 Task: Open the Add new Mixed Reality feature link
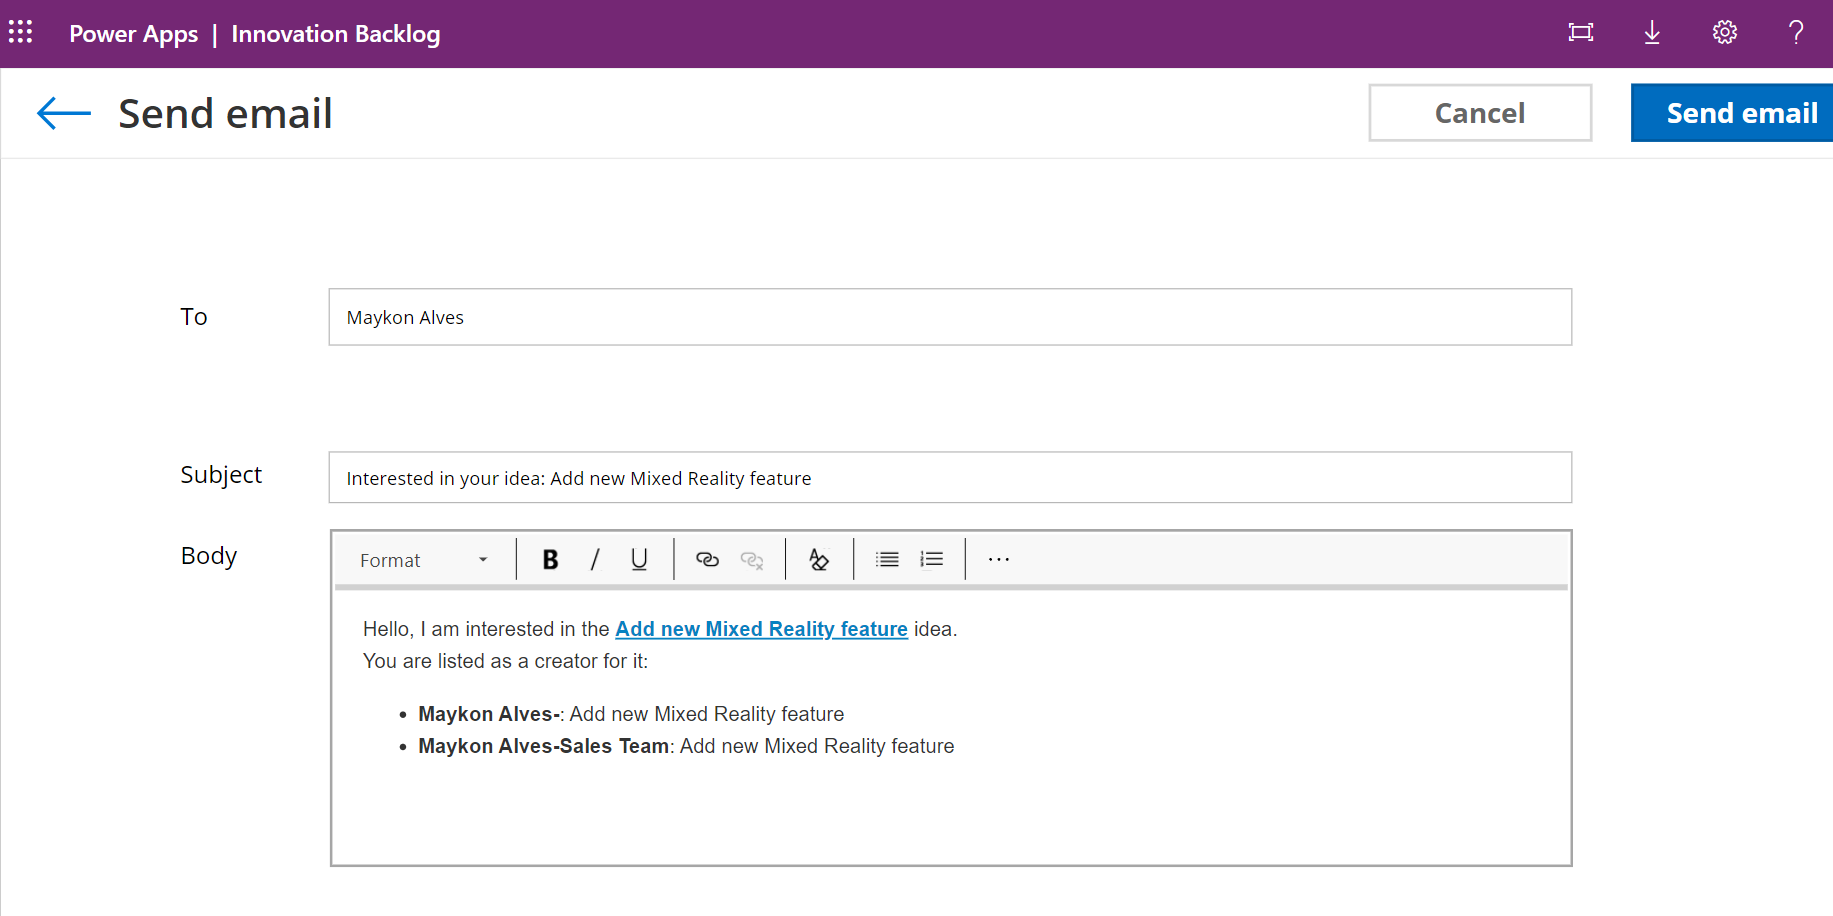[x=761, y=629]
